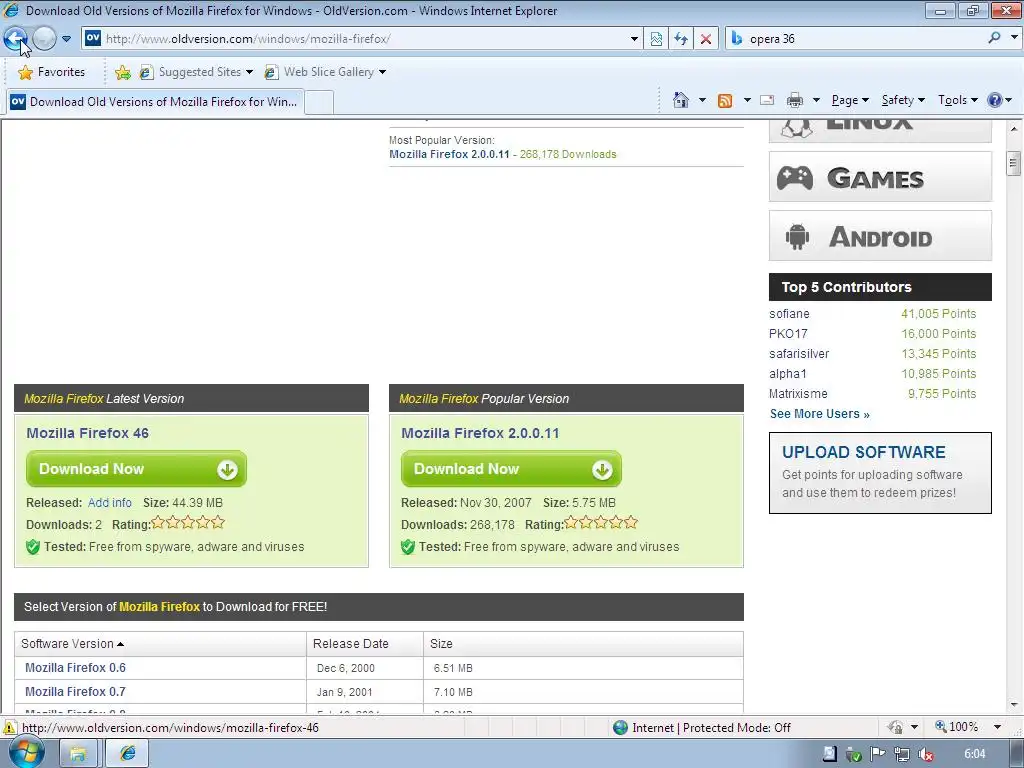1024x768 pixels.
Task: Open Mozilla Firefox 2.0.0.11 popular version title
Action: [x=480, y=433]
